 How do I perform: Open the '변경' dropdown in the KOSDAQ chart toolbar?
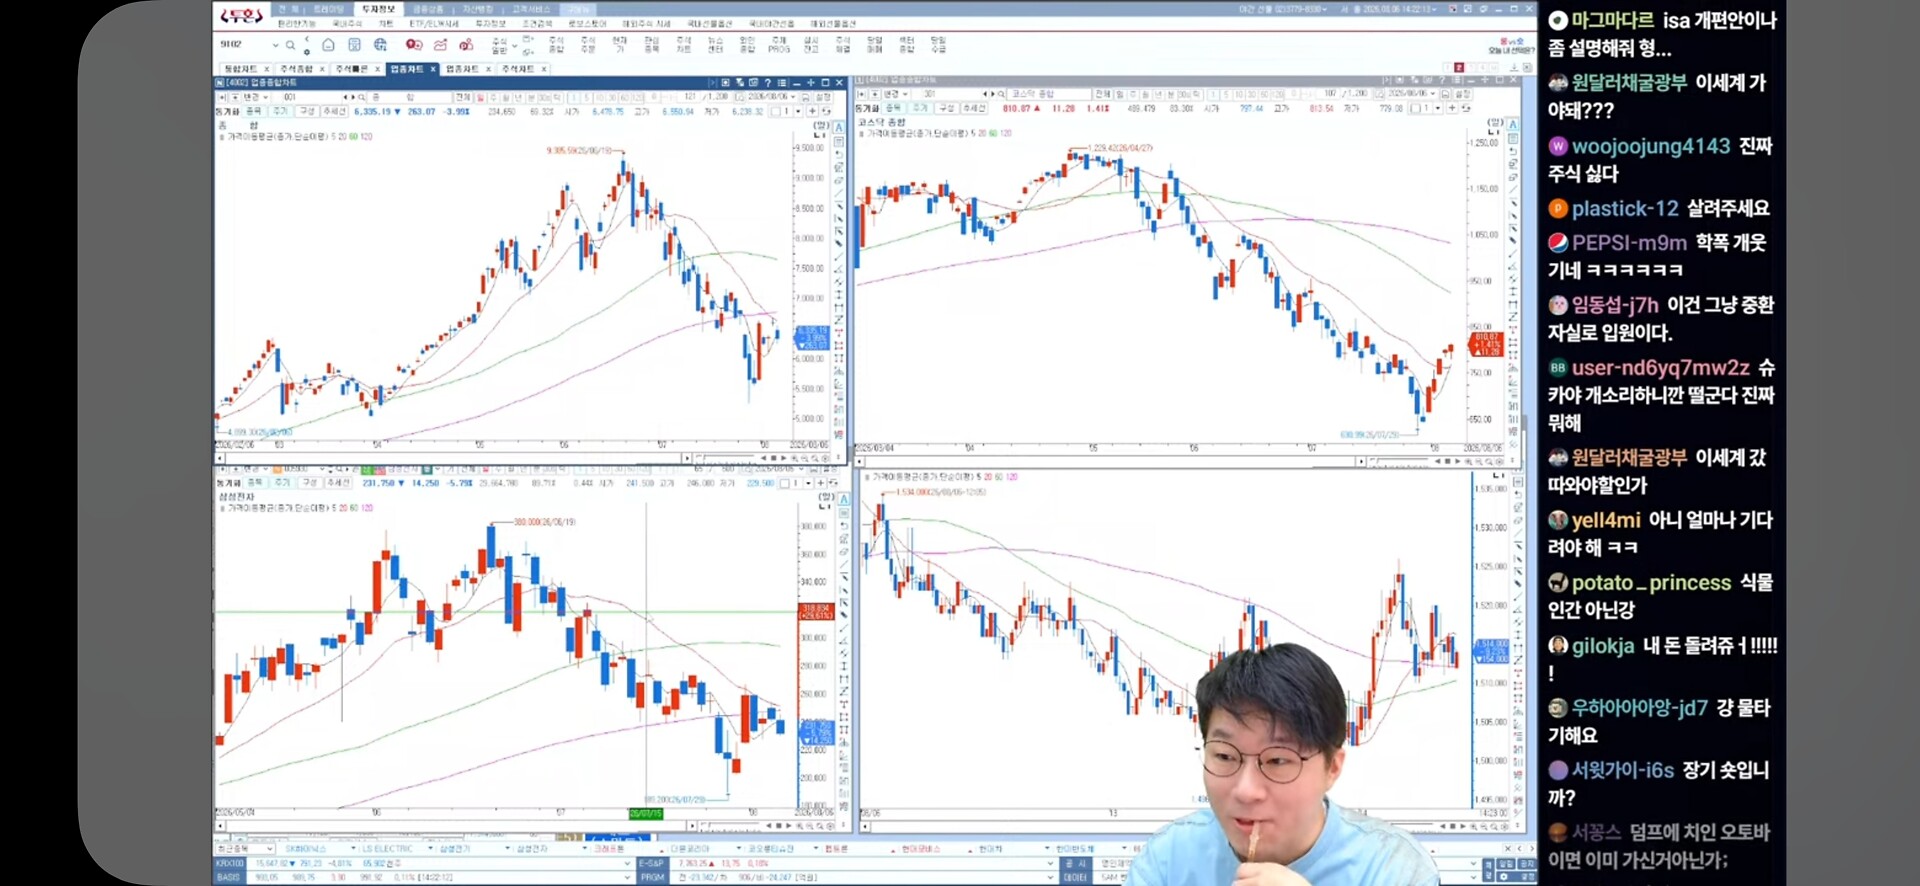[895, 94]
